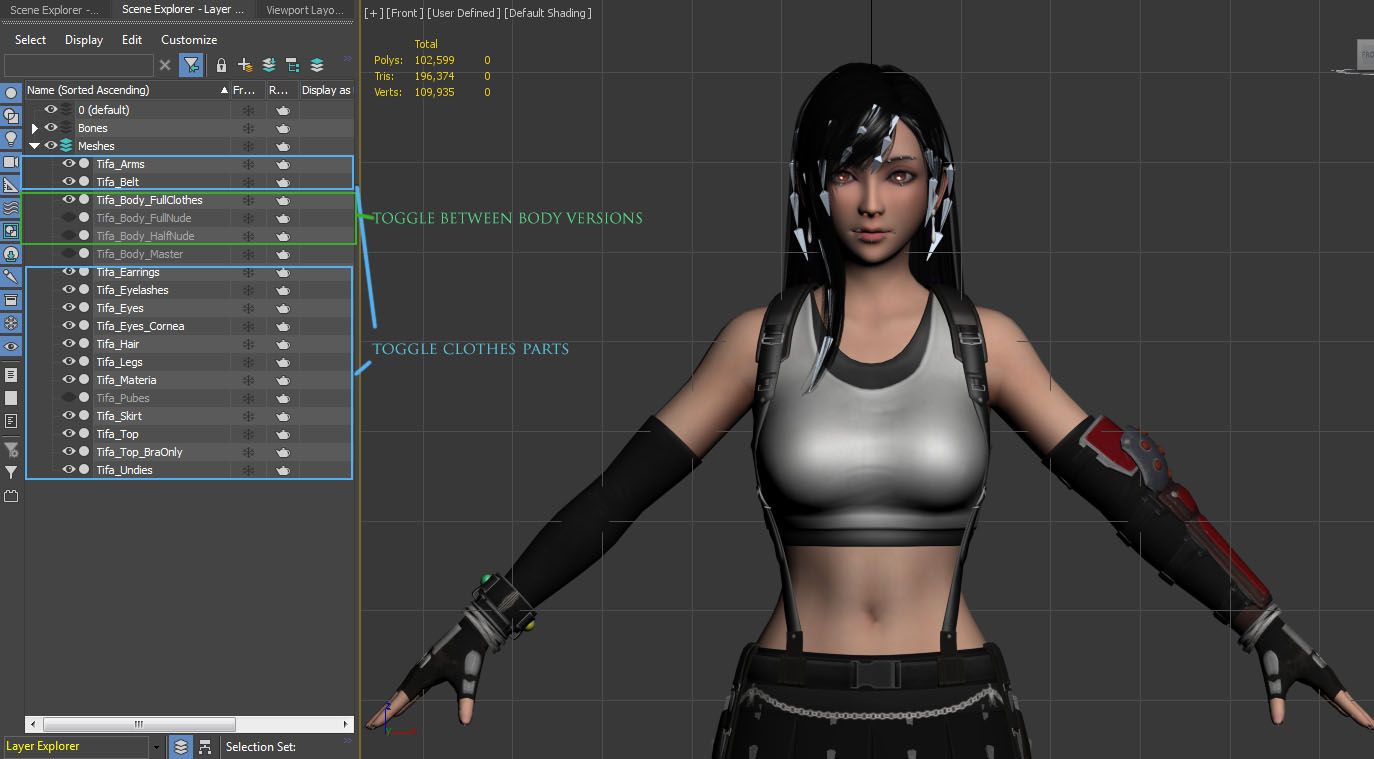Toggle the Display Shapes filter icon
1374x759 pixels.
[x=11, y=115]
